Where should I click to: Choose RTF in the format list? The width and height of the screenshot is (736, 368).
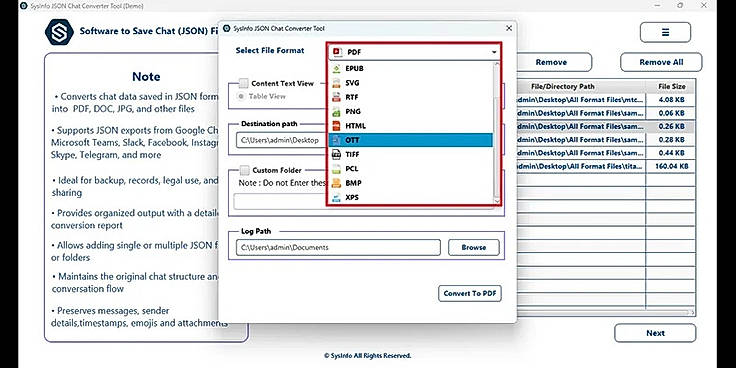pos(411,97)
